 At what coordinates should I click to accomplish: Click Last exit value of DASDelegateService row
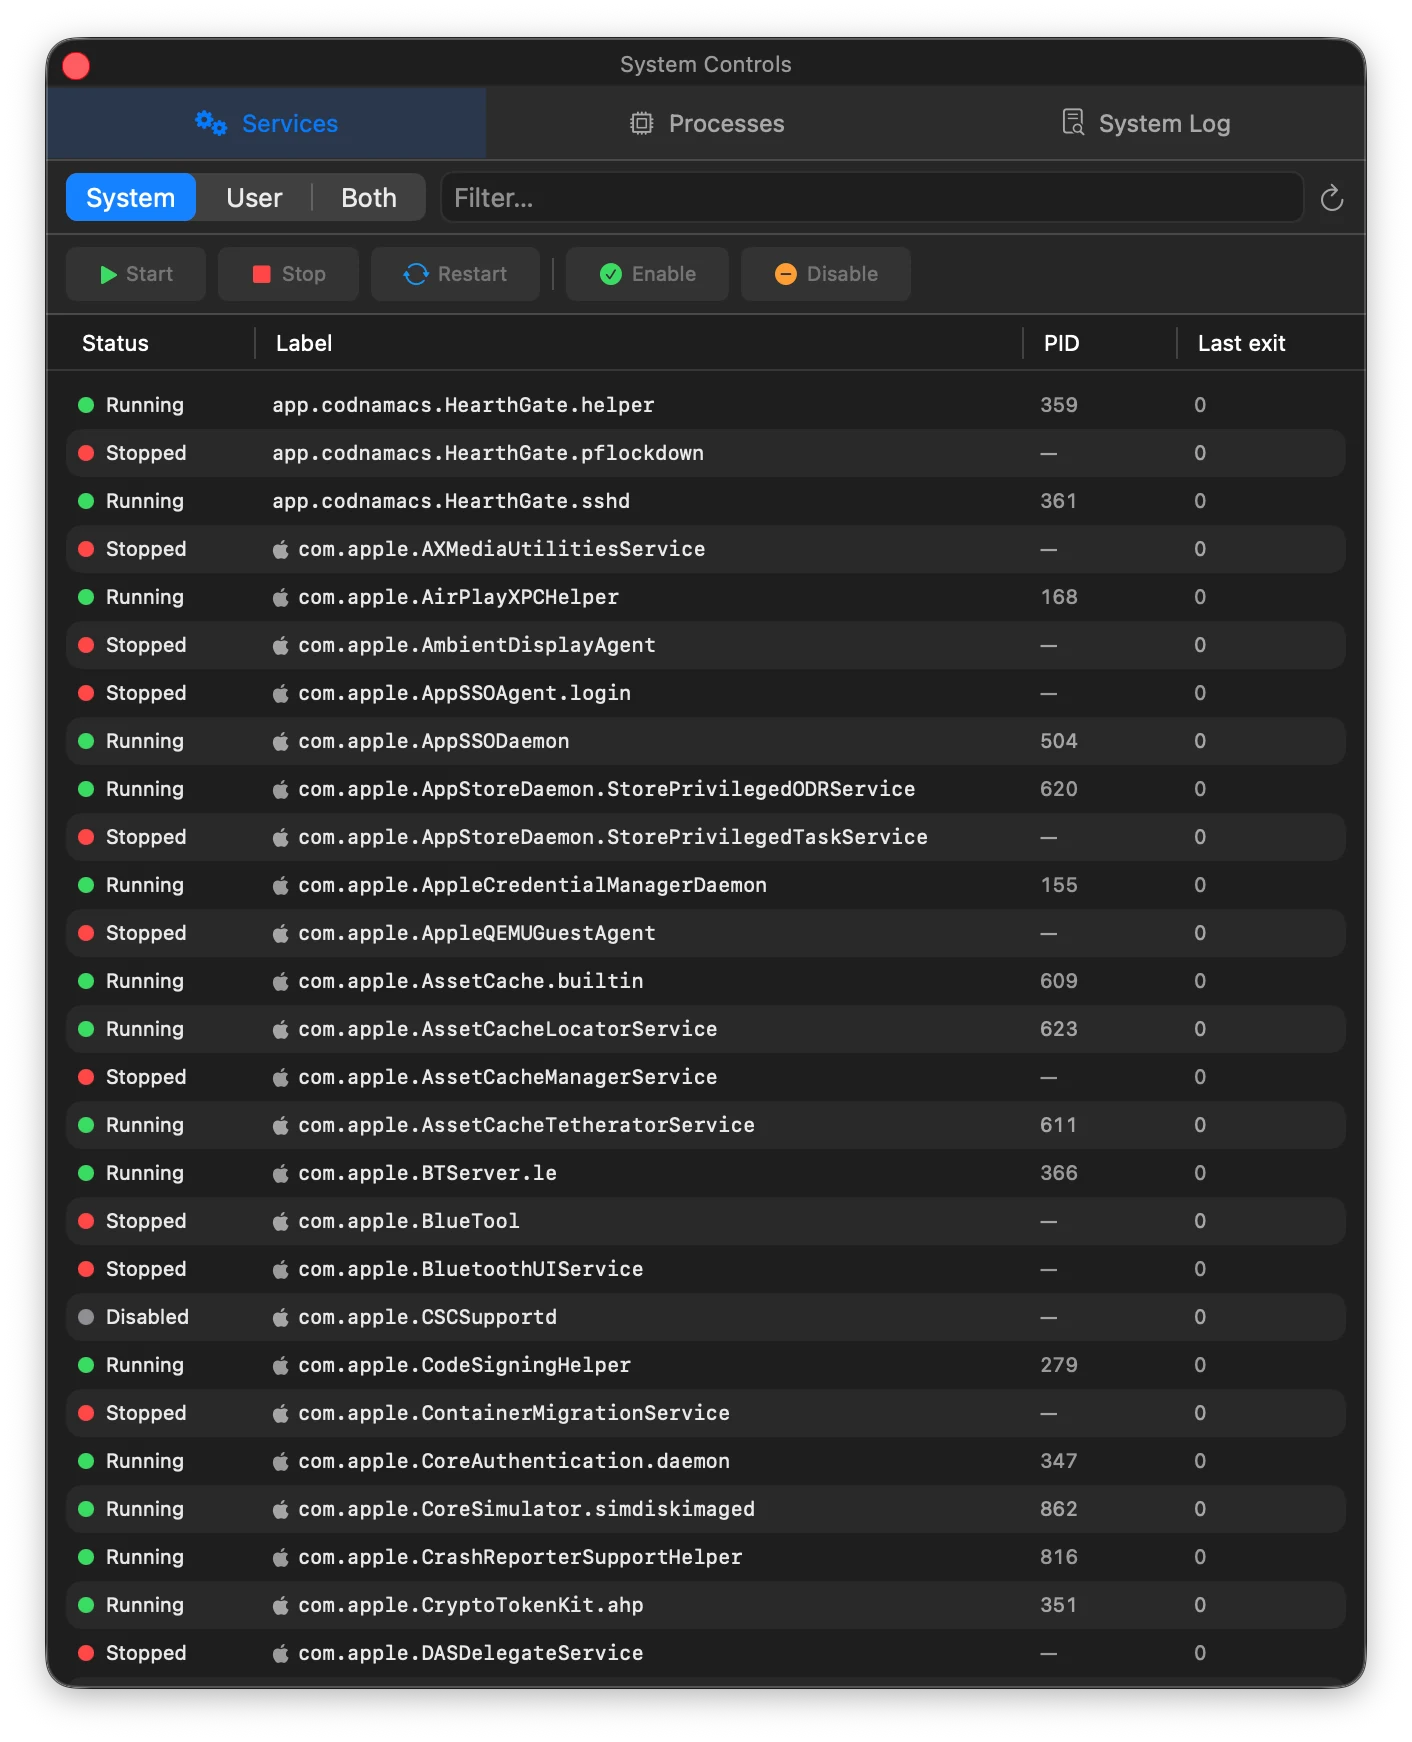pyautogui.click(x=1200, y=1653)
